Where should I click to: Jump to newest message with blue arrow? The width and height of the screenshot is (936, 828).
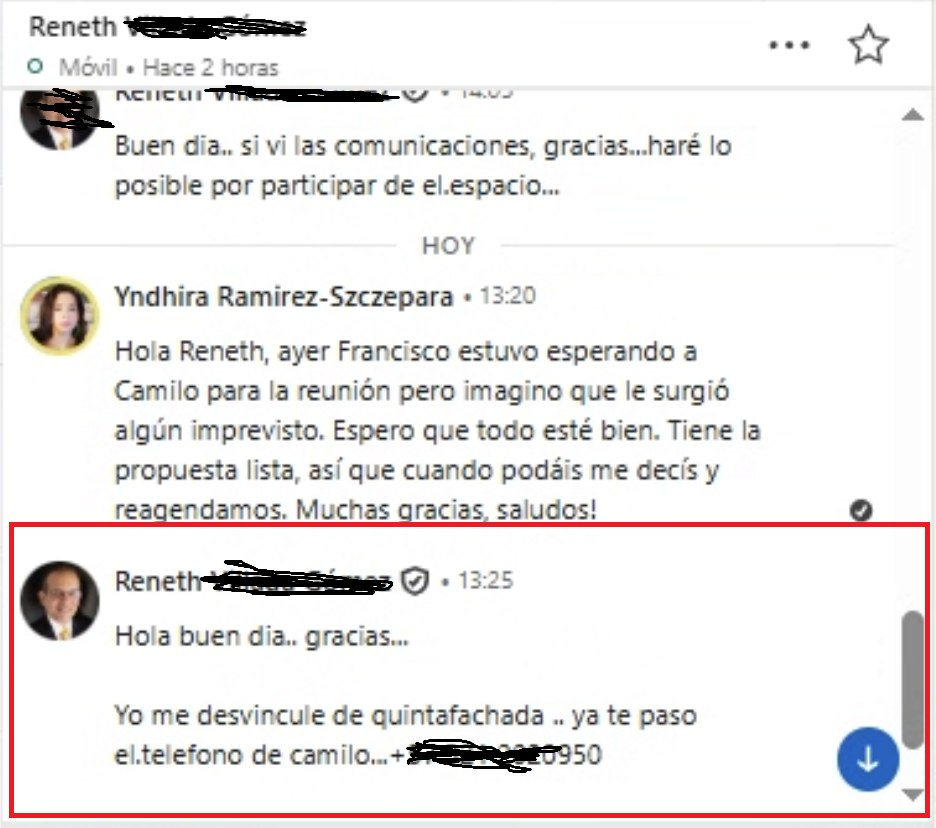tap(868, 759)
